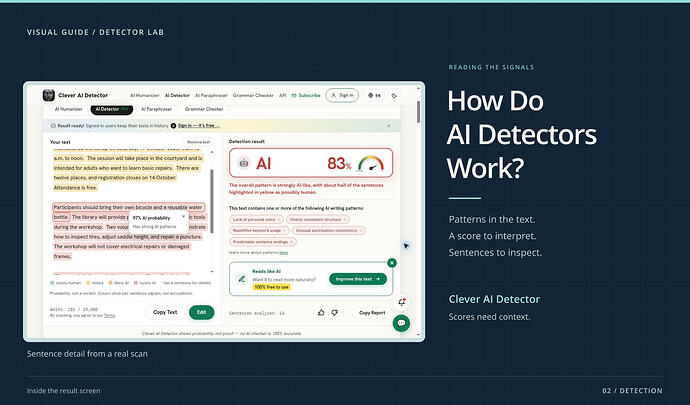Click the 'Repetitive keyword usage' pattern chip
Viewport: 690px width, 405px height.
[259, 230]
